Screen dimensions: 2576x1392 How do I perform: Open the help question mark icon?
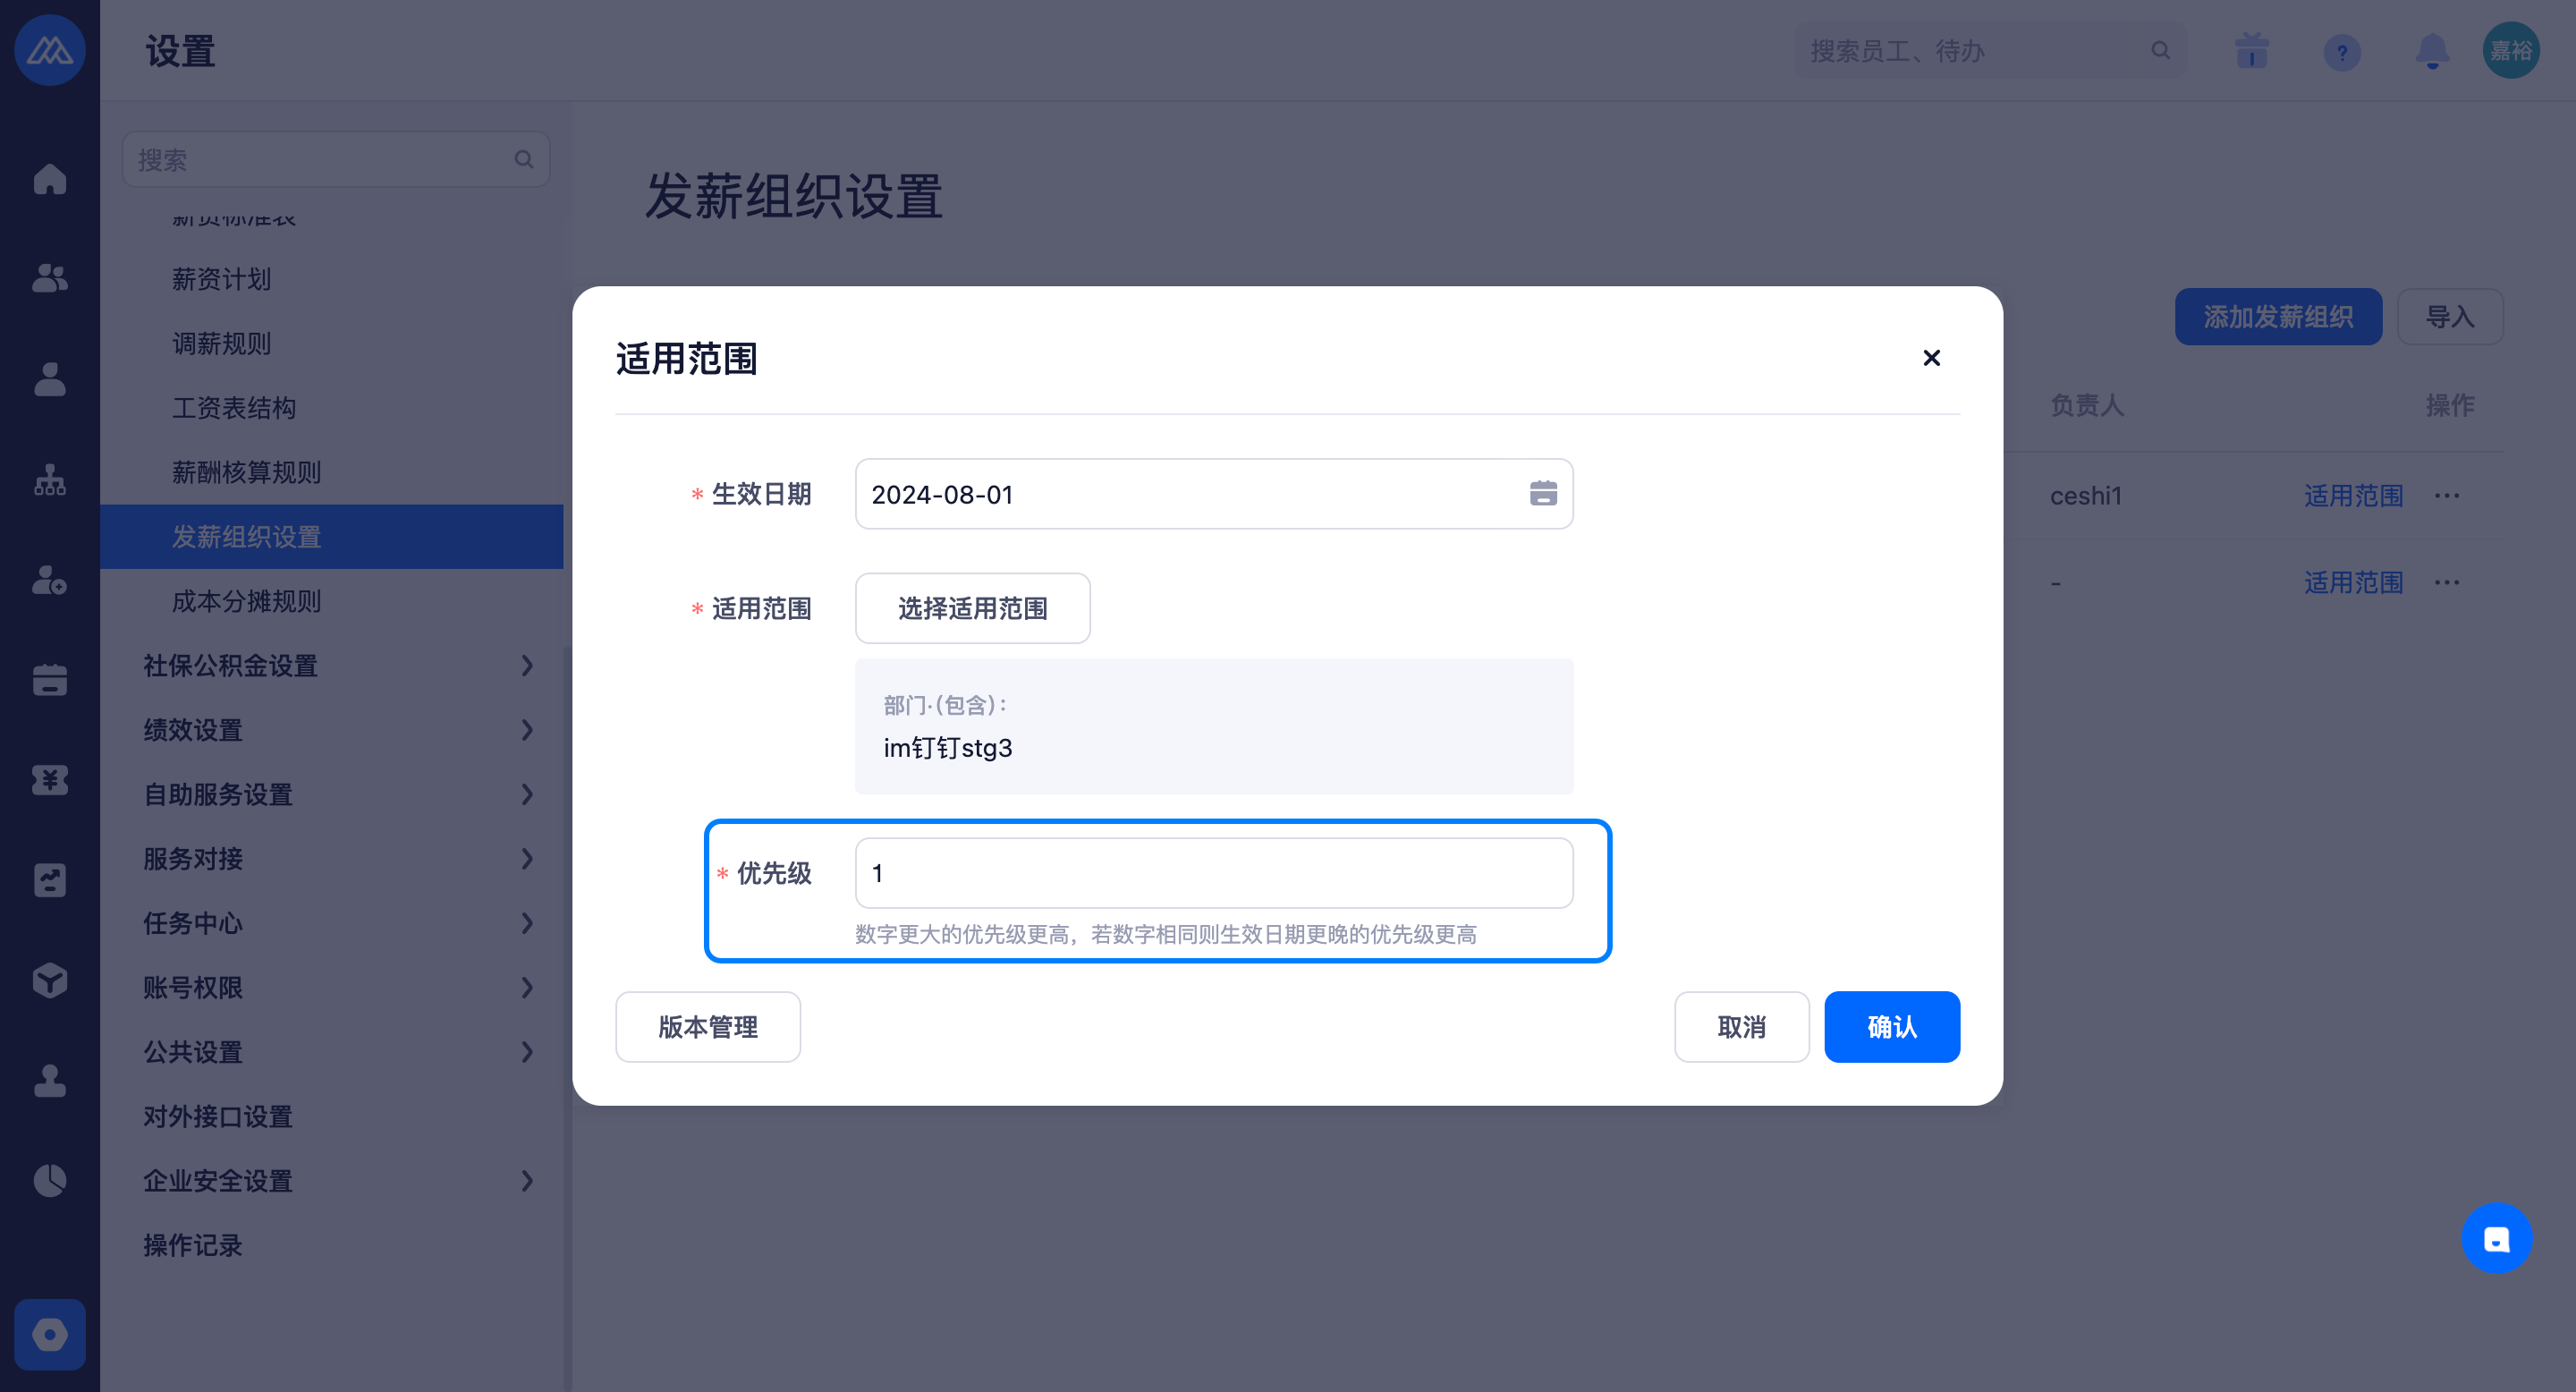coord(2342,52)
